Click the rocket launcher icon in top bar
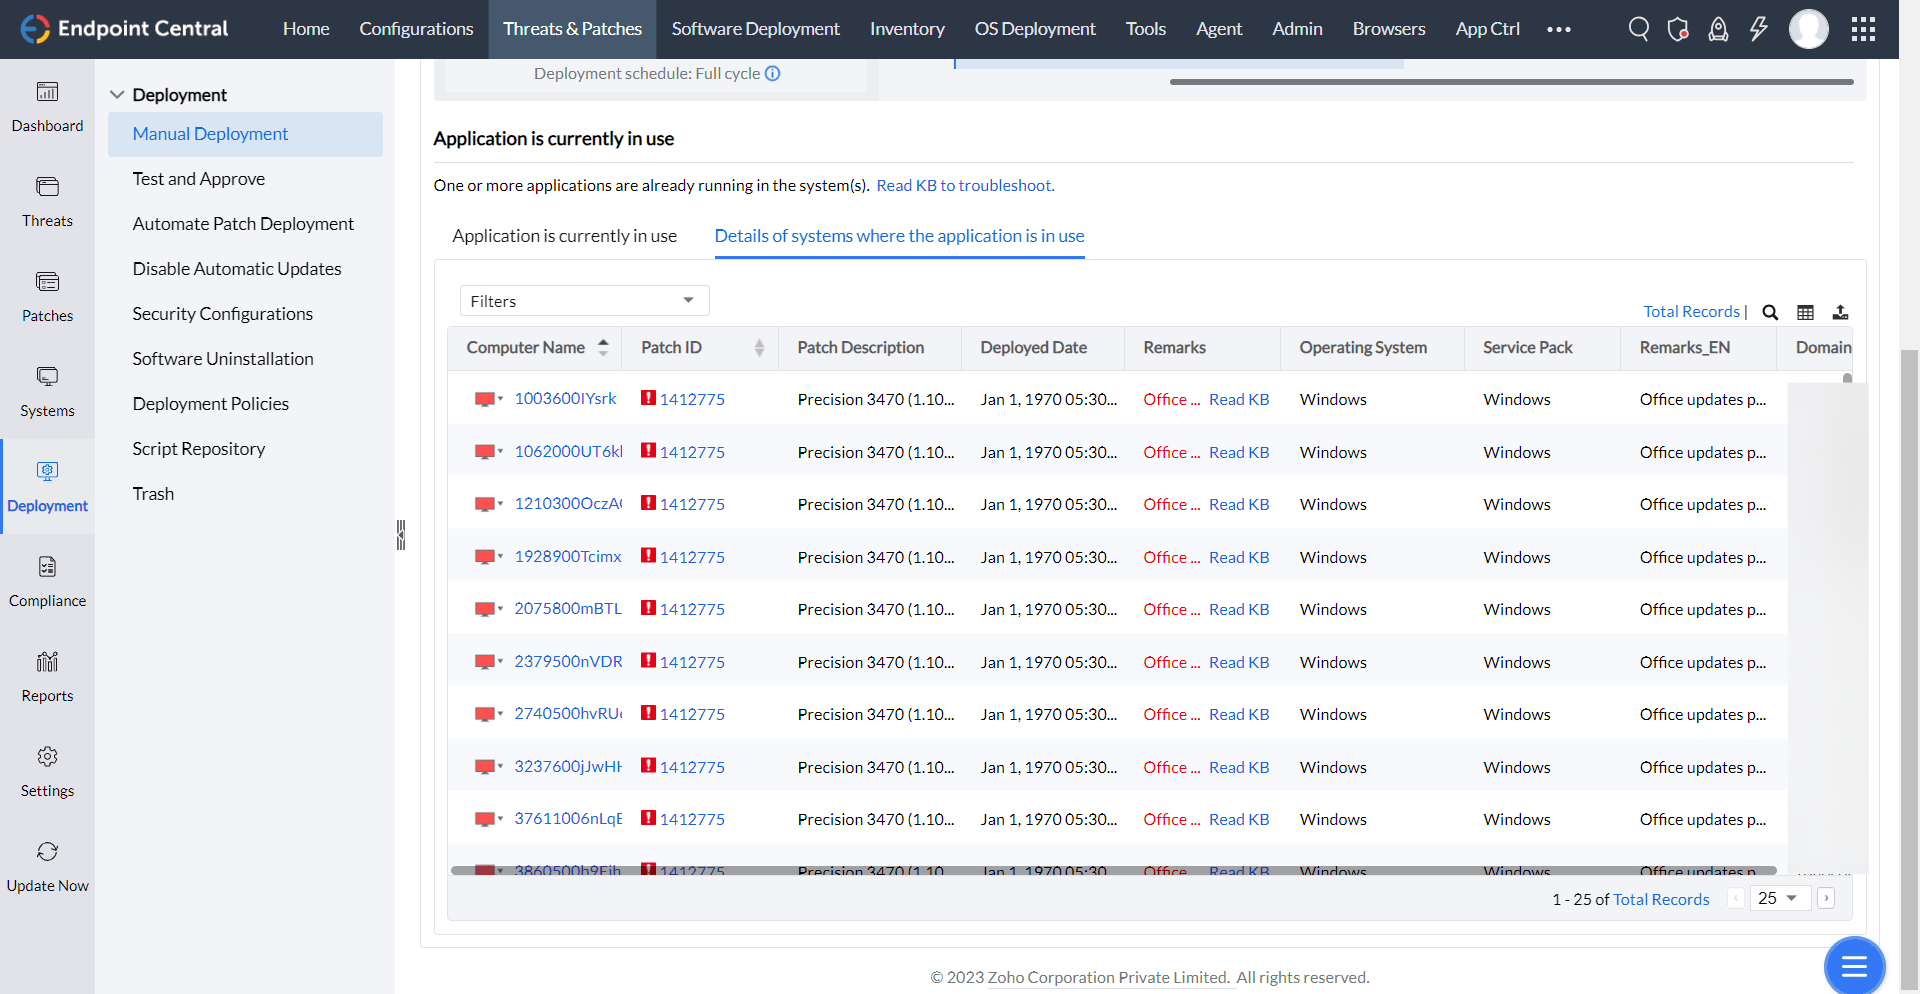The height and width of the screenshot is (994, 1920). point(1718,29)
